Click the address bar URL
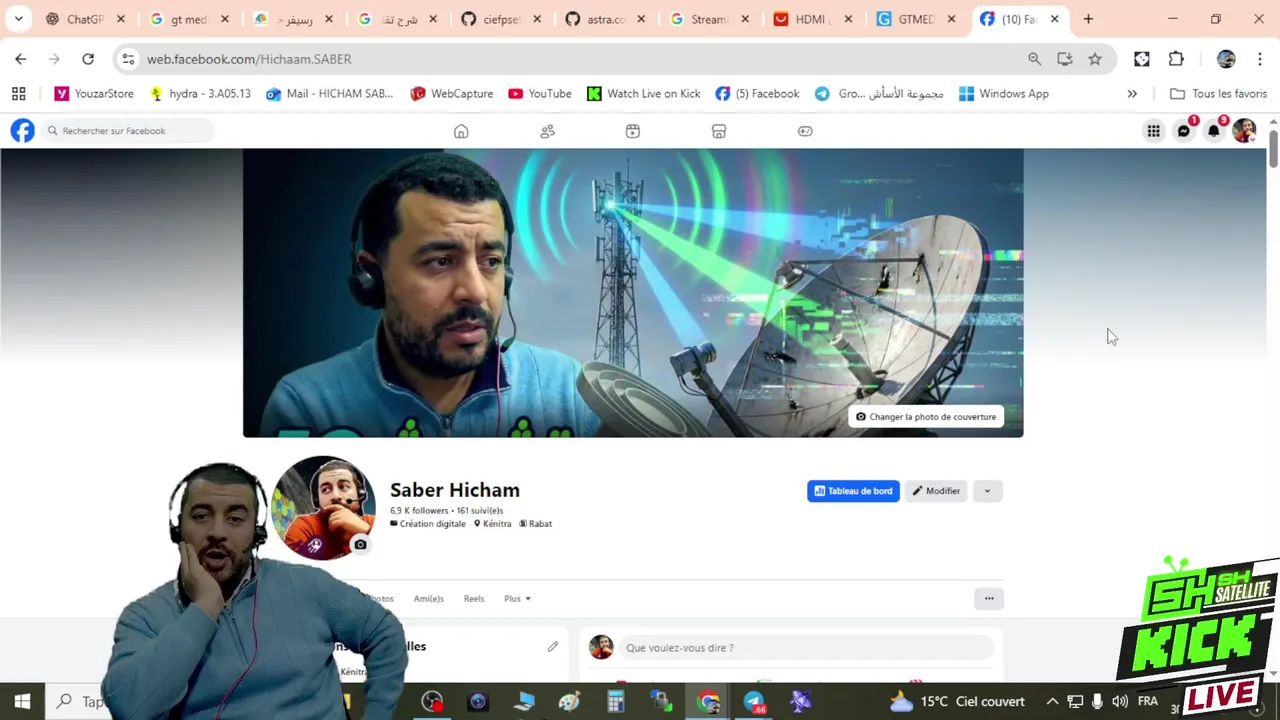 [249, 59]
